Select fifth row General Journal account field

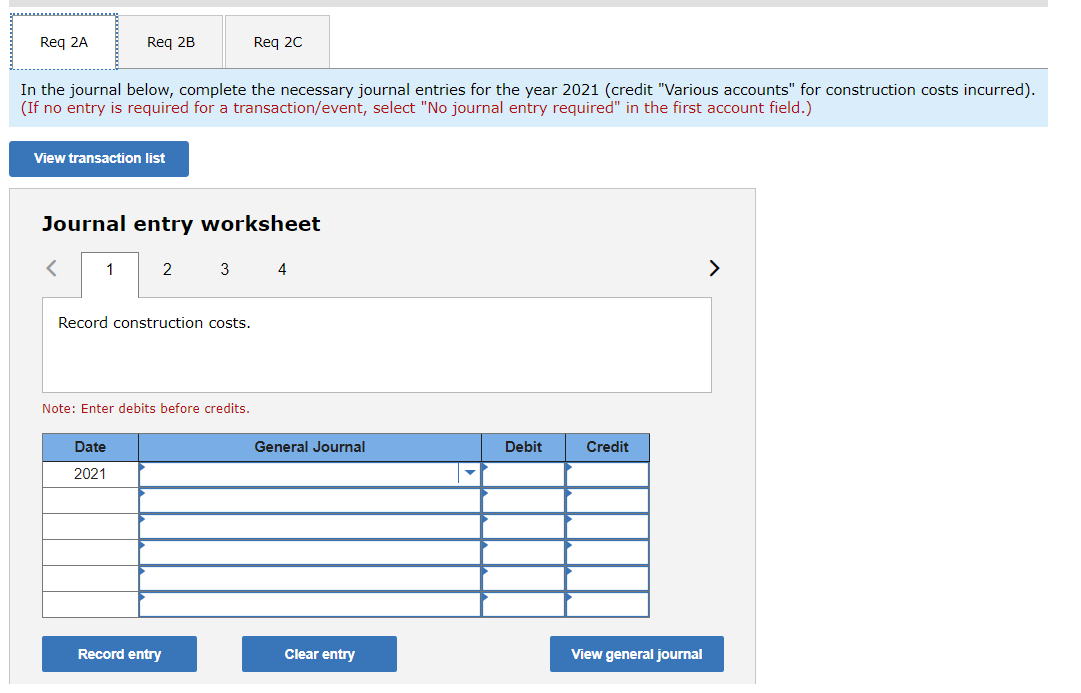point(310,578)
